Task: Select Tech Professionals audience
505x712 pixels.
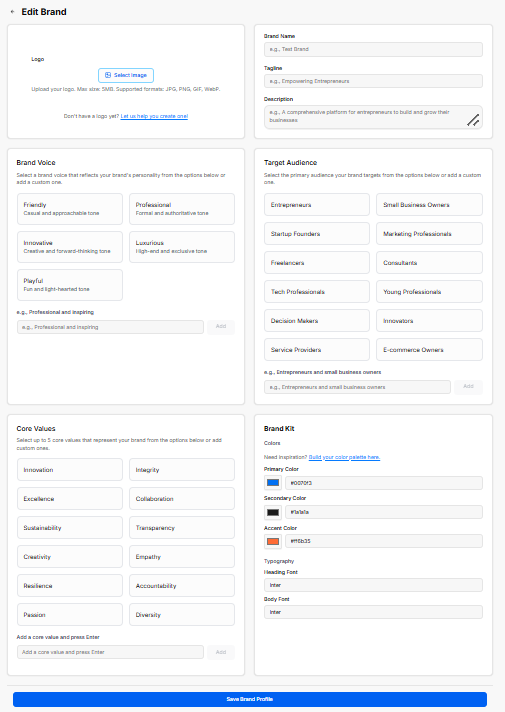Action: (x=317, y=292)
